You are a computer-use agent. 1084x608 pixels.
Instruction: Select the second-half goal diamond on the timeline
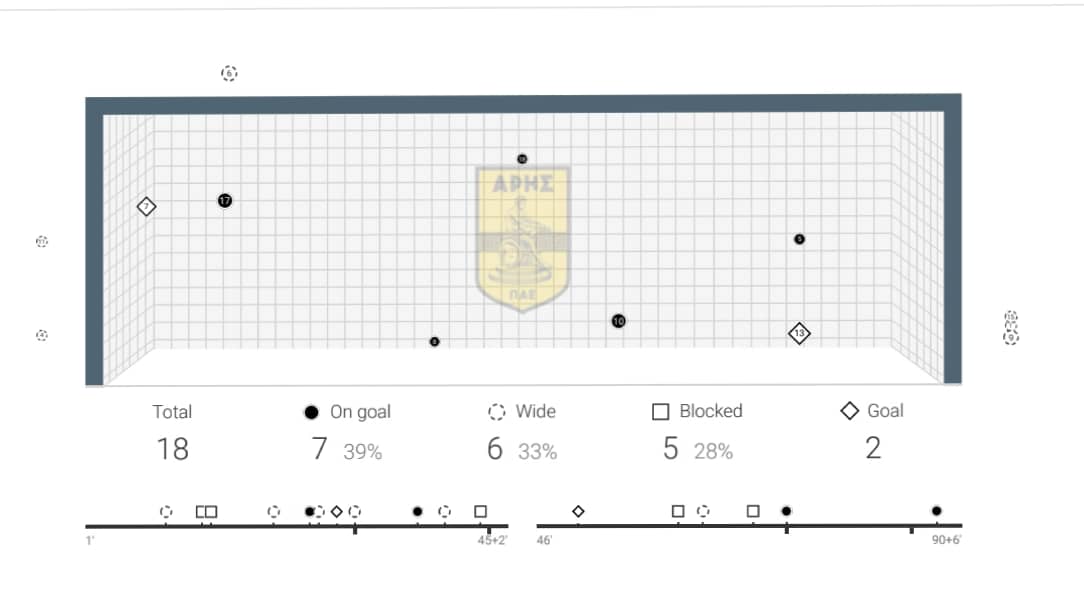click(578, 512)
